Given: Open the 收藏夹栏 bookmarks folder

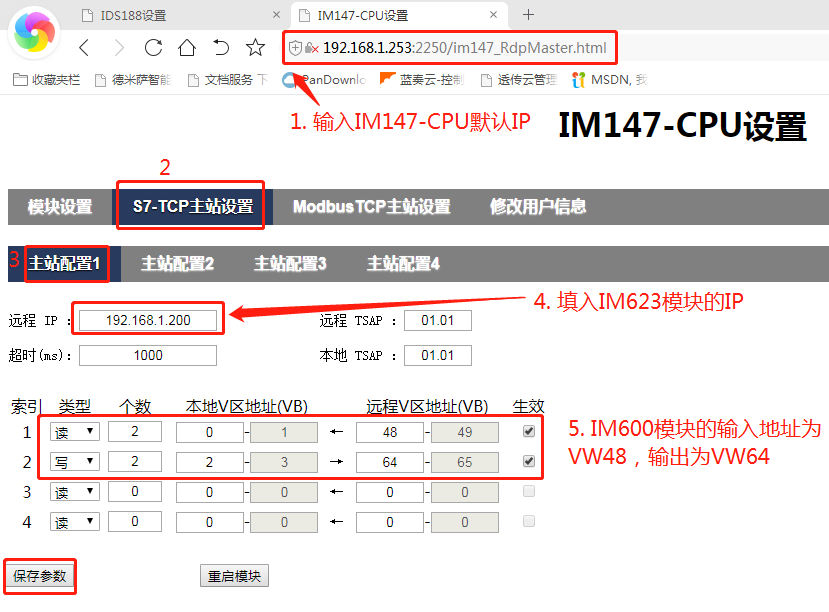Looking at the screenshot, I should coord(47,80).
